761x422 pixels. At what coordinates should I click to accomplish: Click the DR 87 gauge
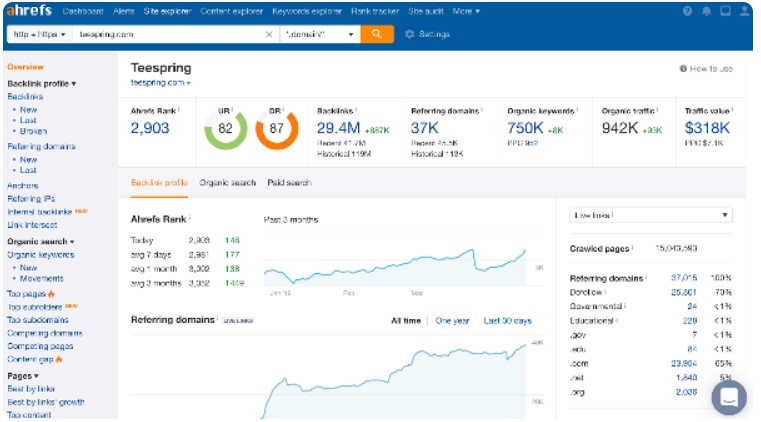click(277, 129)
